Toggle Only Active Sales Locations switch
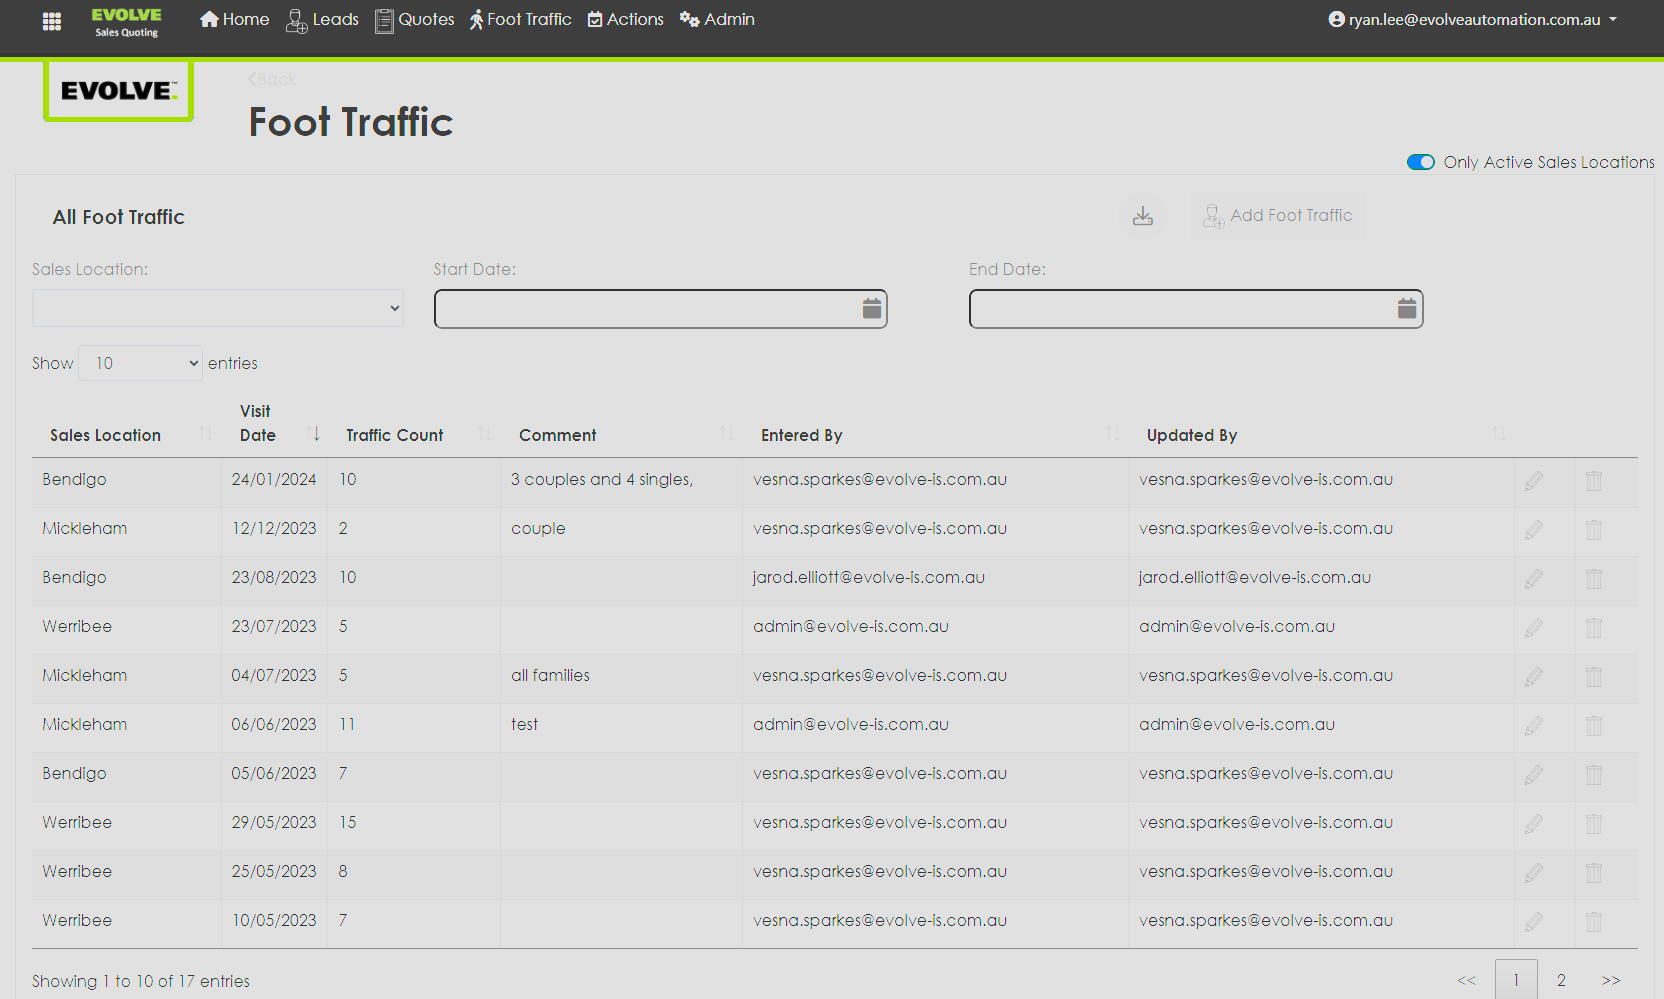 [x=1420, y=162]
